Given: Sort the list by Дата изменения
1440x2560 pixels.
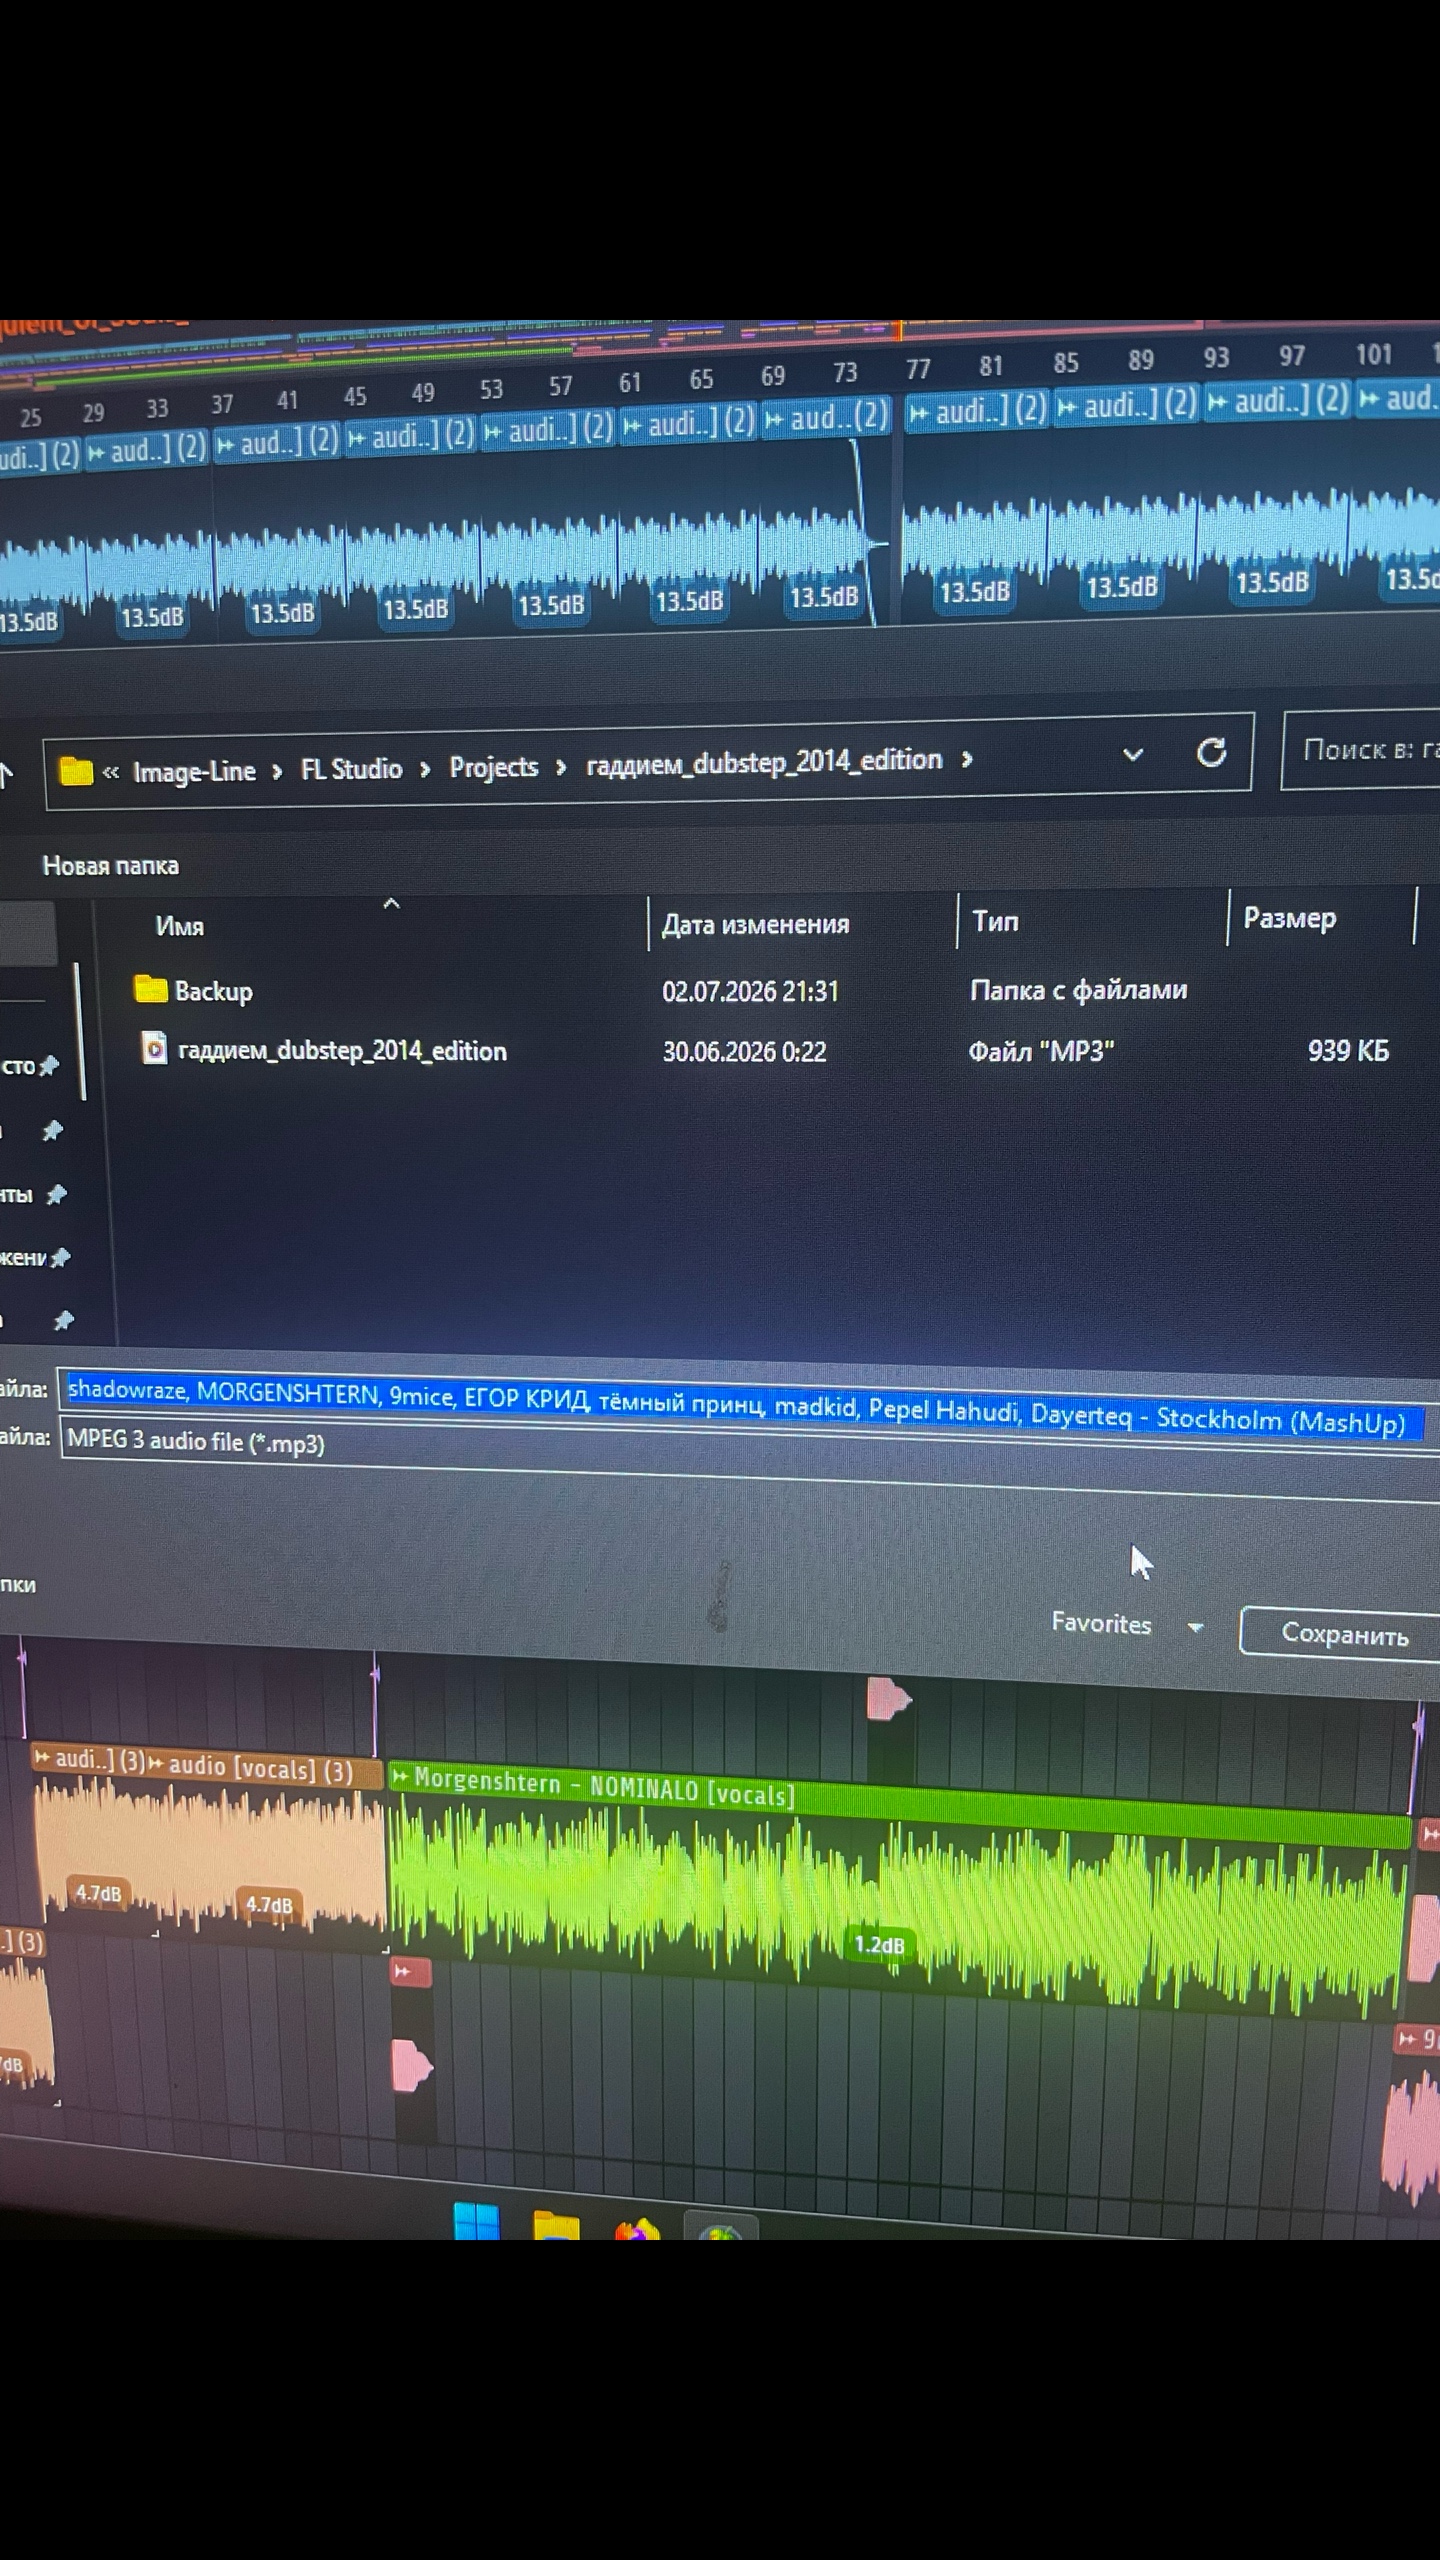Looking at the screenshot, I should point(755,924).
